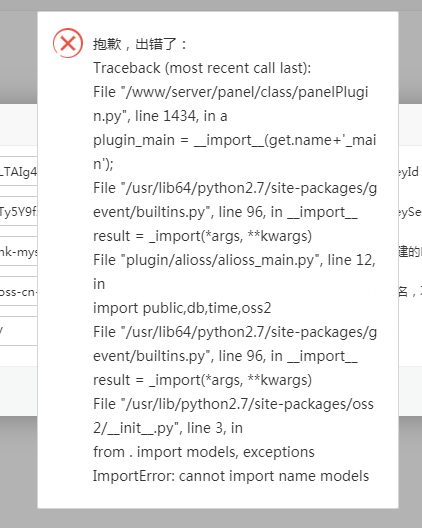Click the input field containing LTAIg4
The width and height of the screenshot is (422, 528).
point(19,171)
